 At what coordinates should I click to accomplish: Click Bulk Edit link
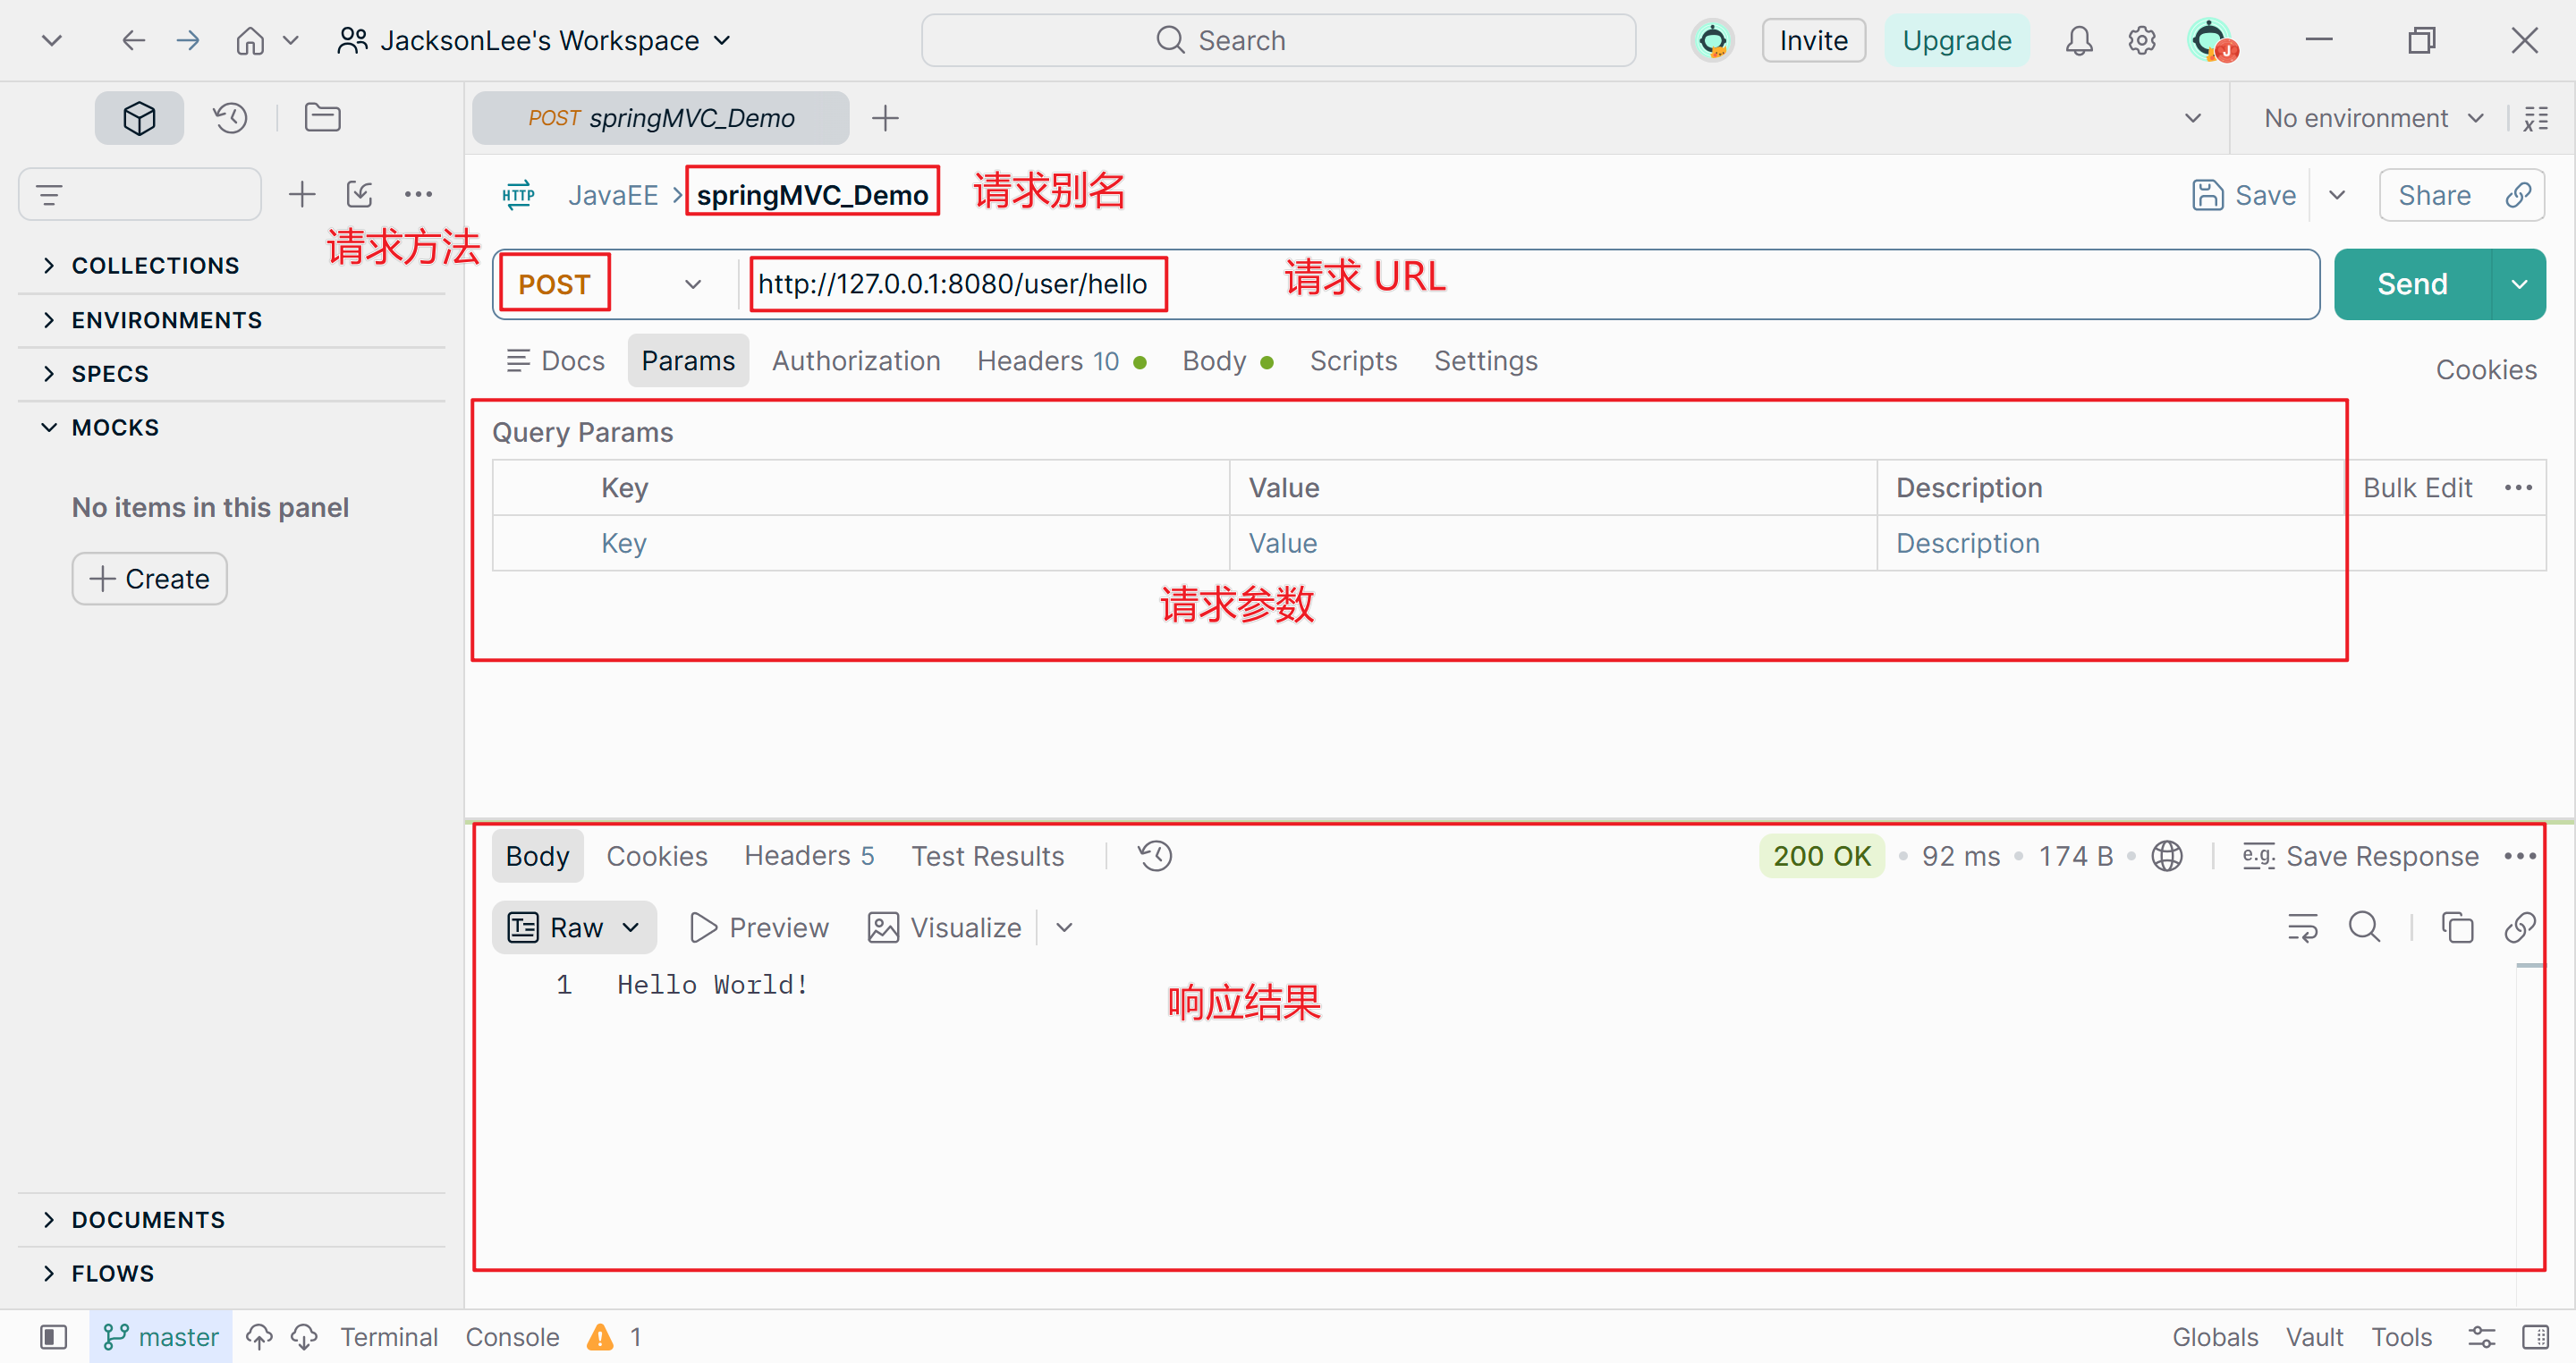click(x=2417, y=488)
